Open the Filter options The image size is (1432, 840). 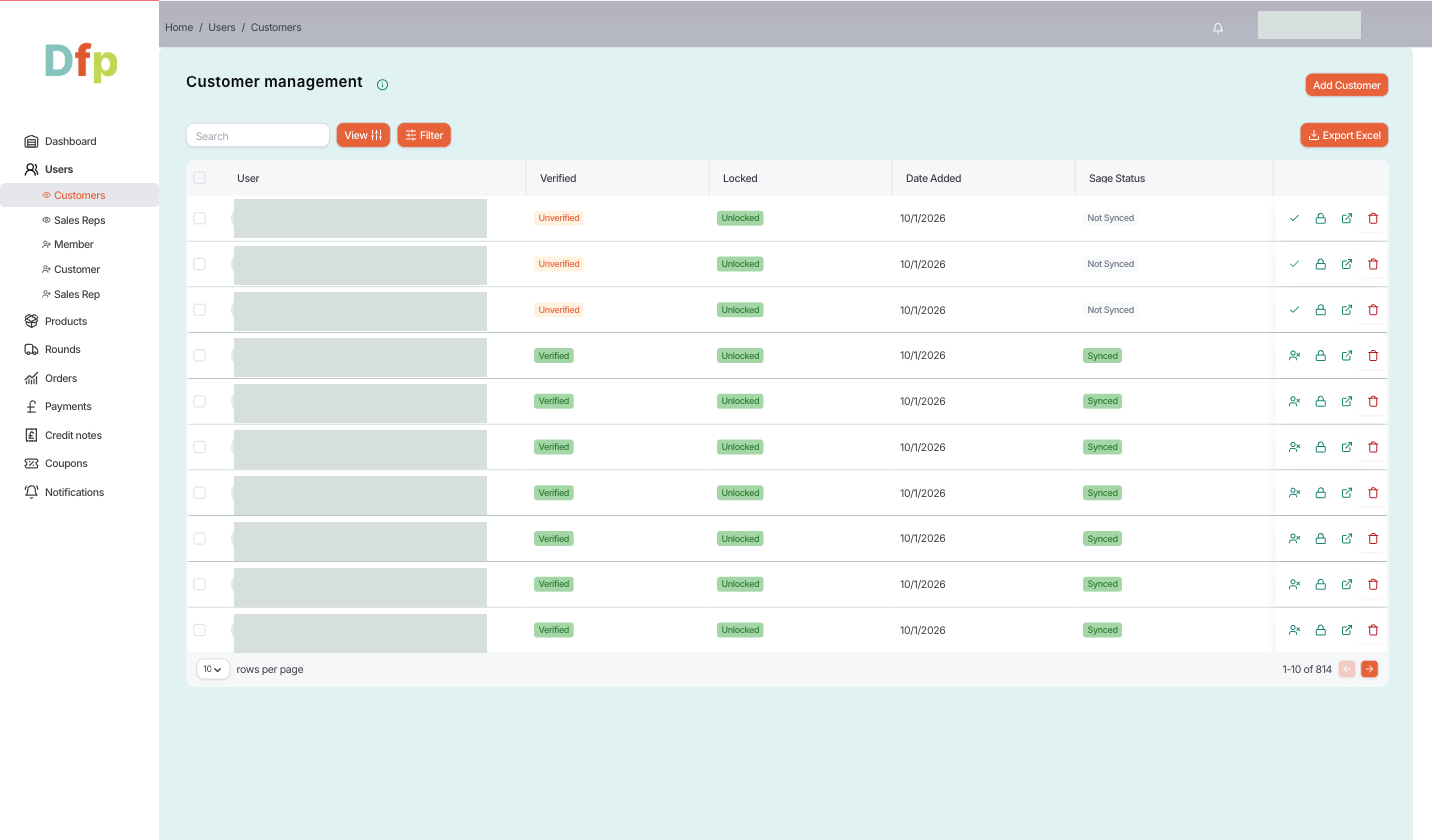pos(424,135)
